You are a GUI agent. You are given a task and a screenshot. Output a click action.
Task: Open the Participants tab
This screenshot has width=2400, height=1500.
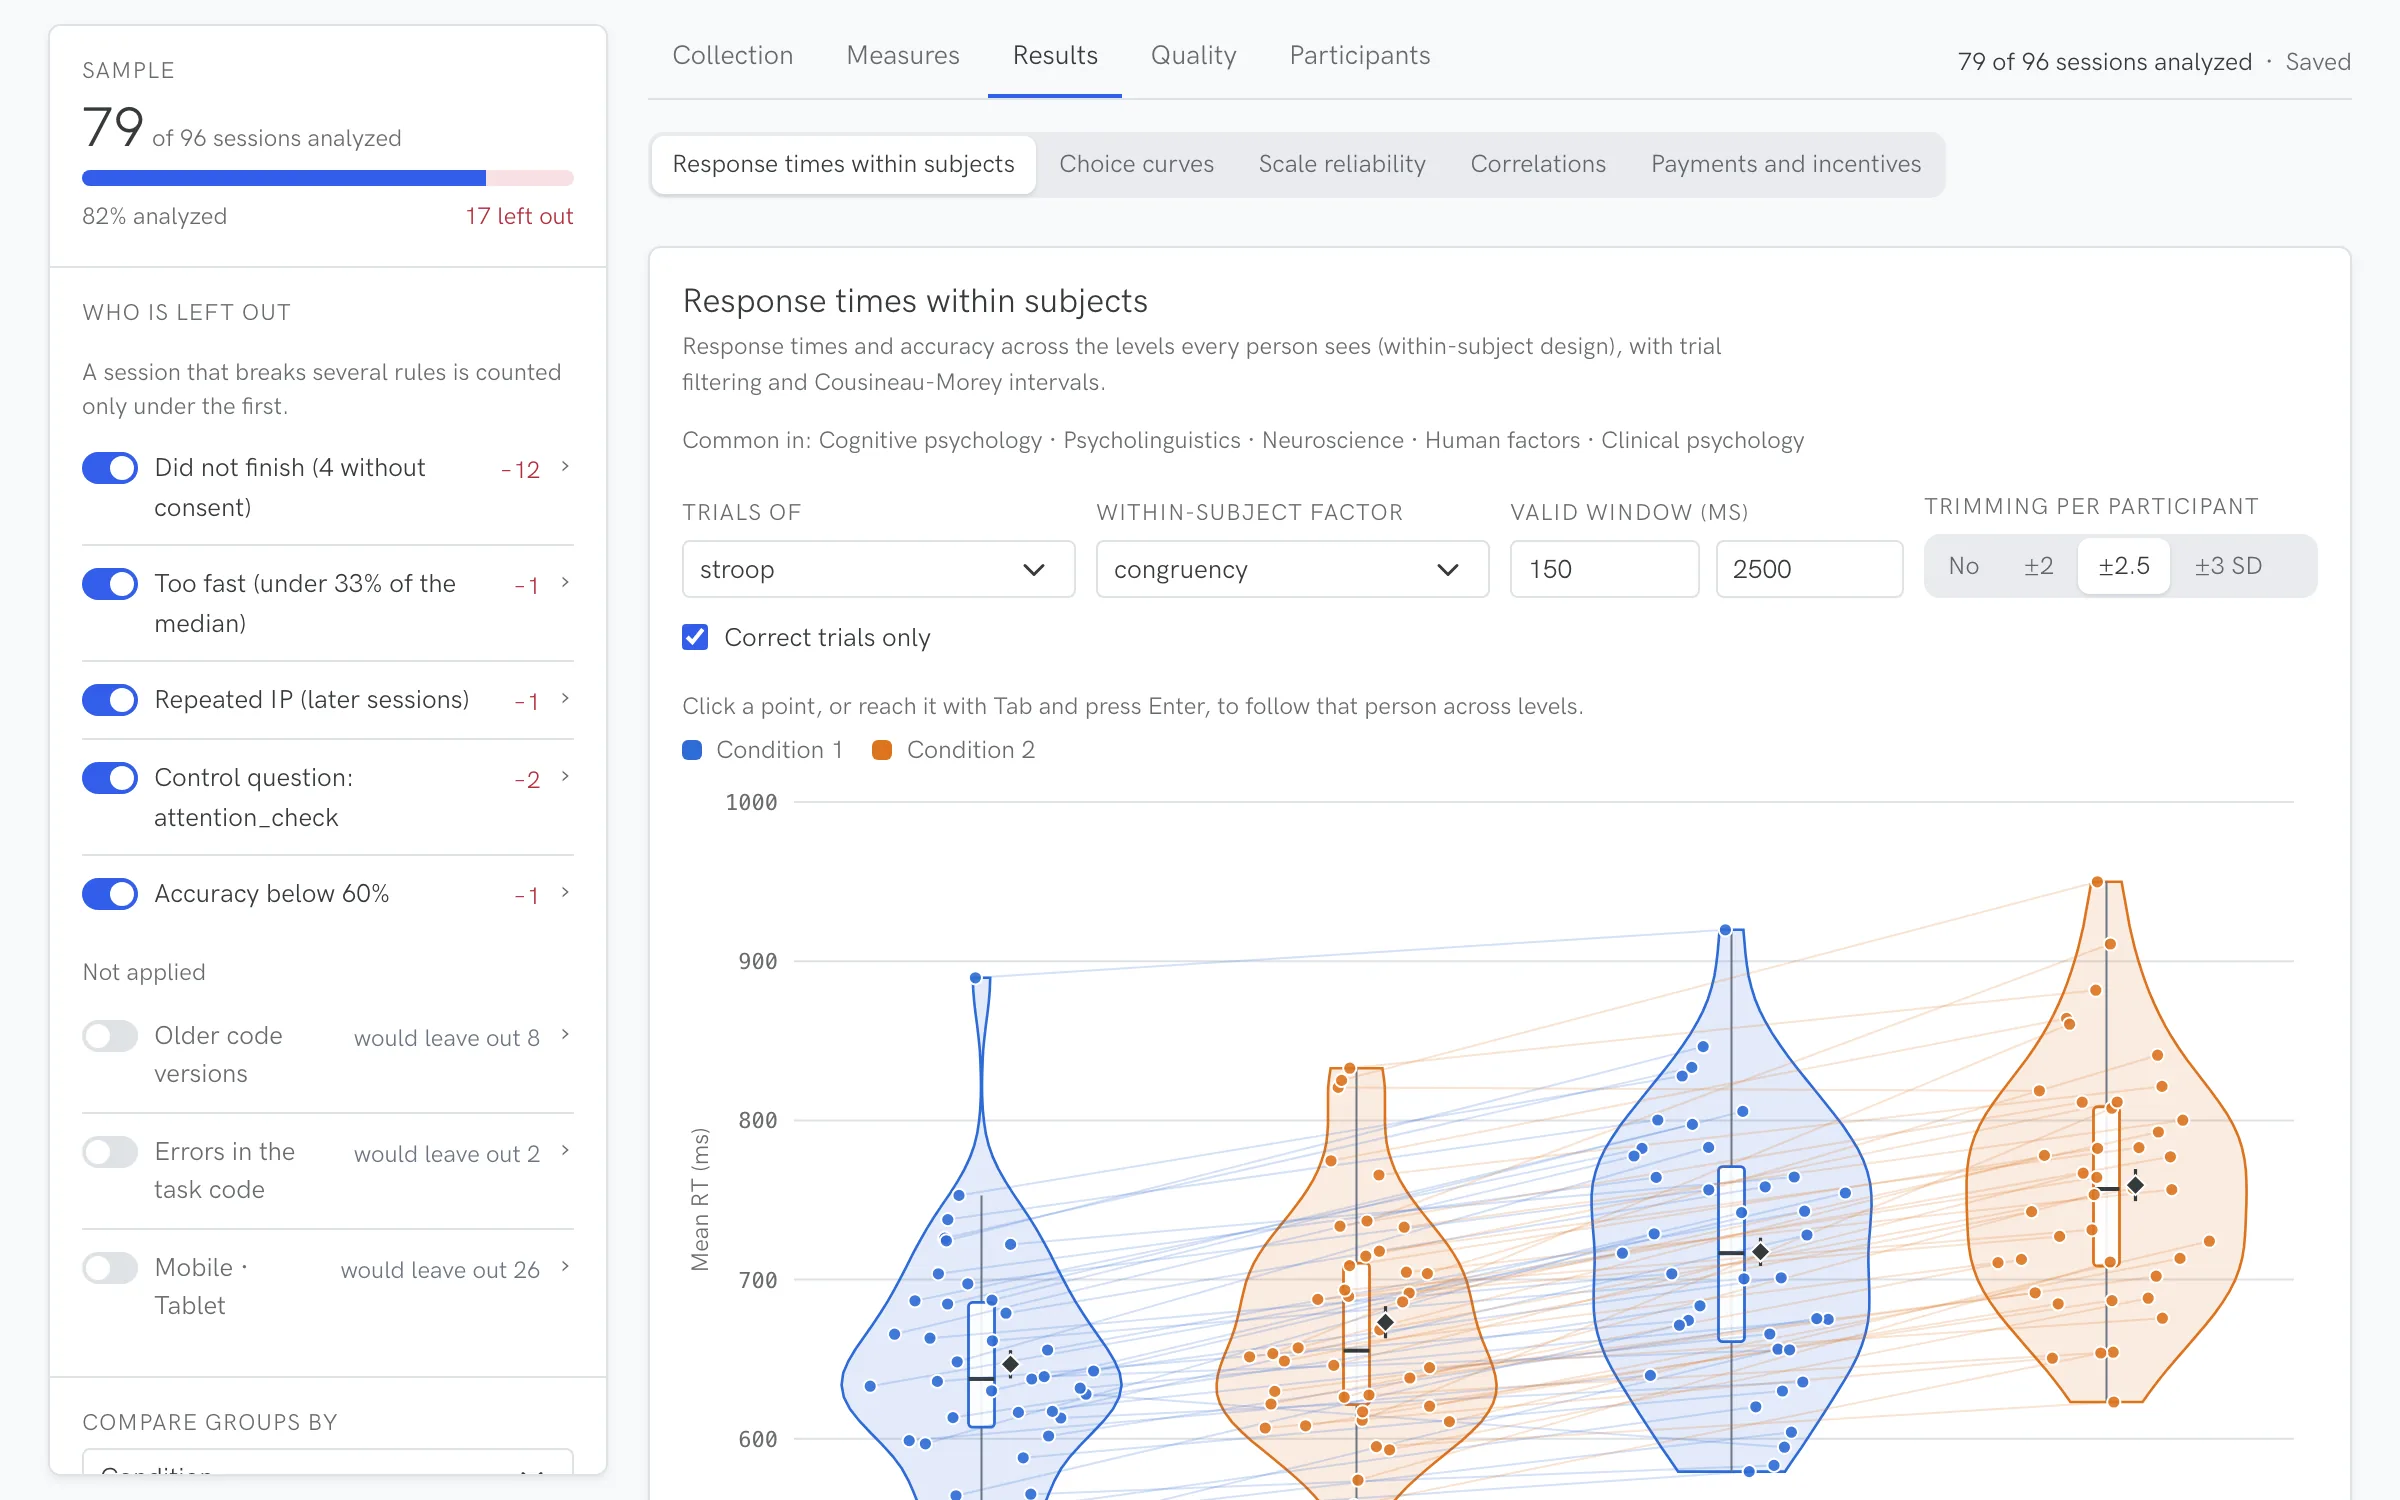1360,55
